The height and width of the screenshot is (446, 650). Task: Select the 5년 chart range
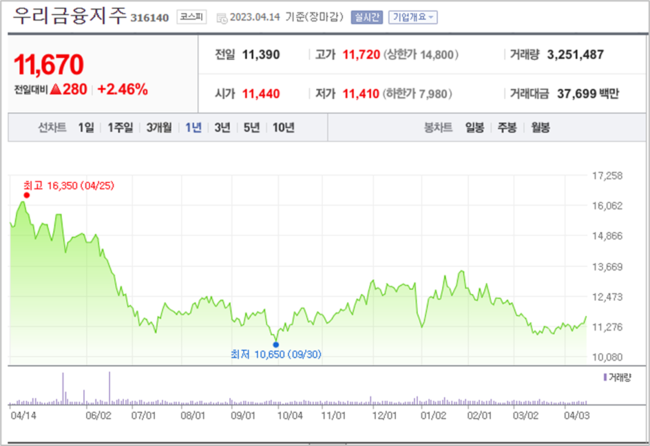pyautogui.click(x=251, y=128)
